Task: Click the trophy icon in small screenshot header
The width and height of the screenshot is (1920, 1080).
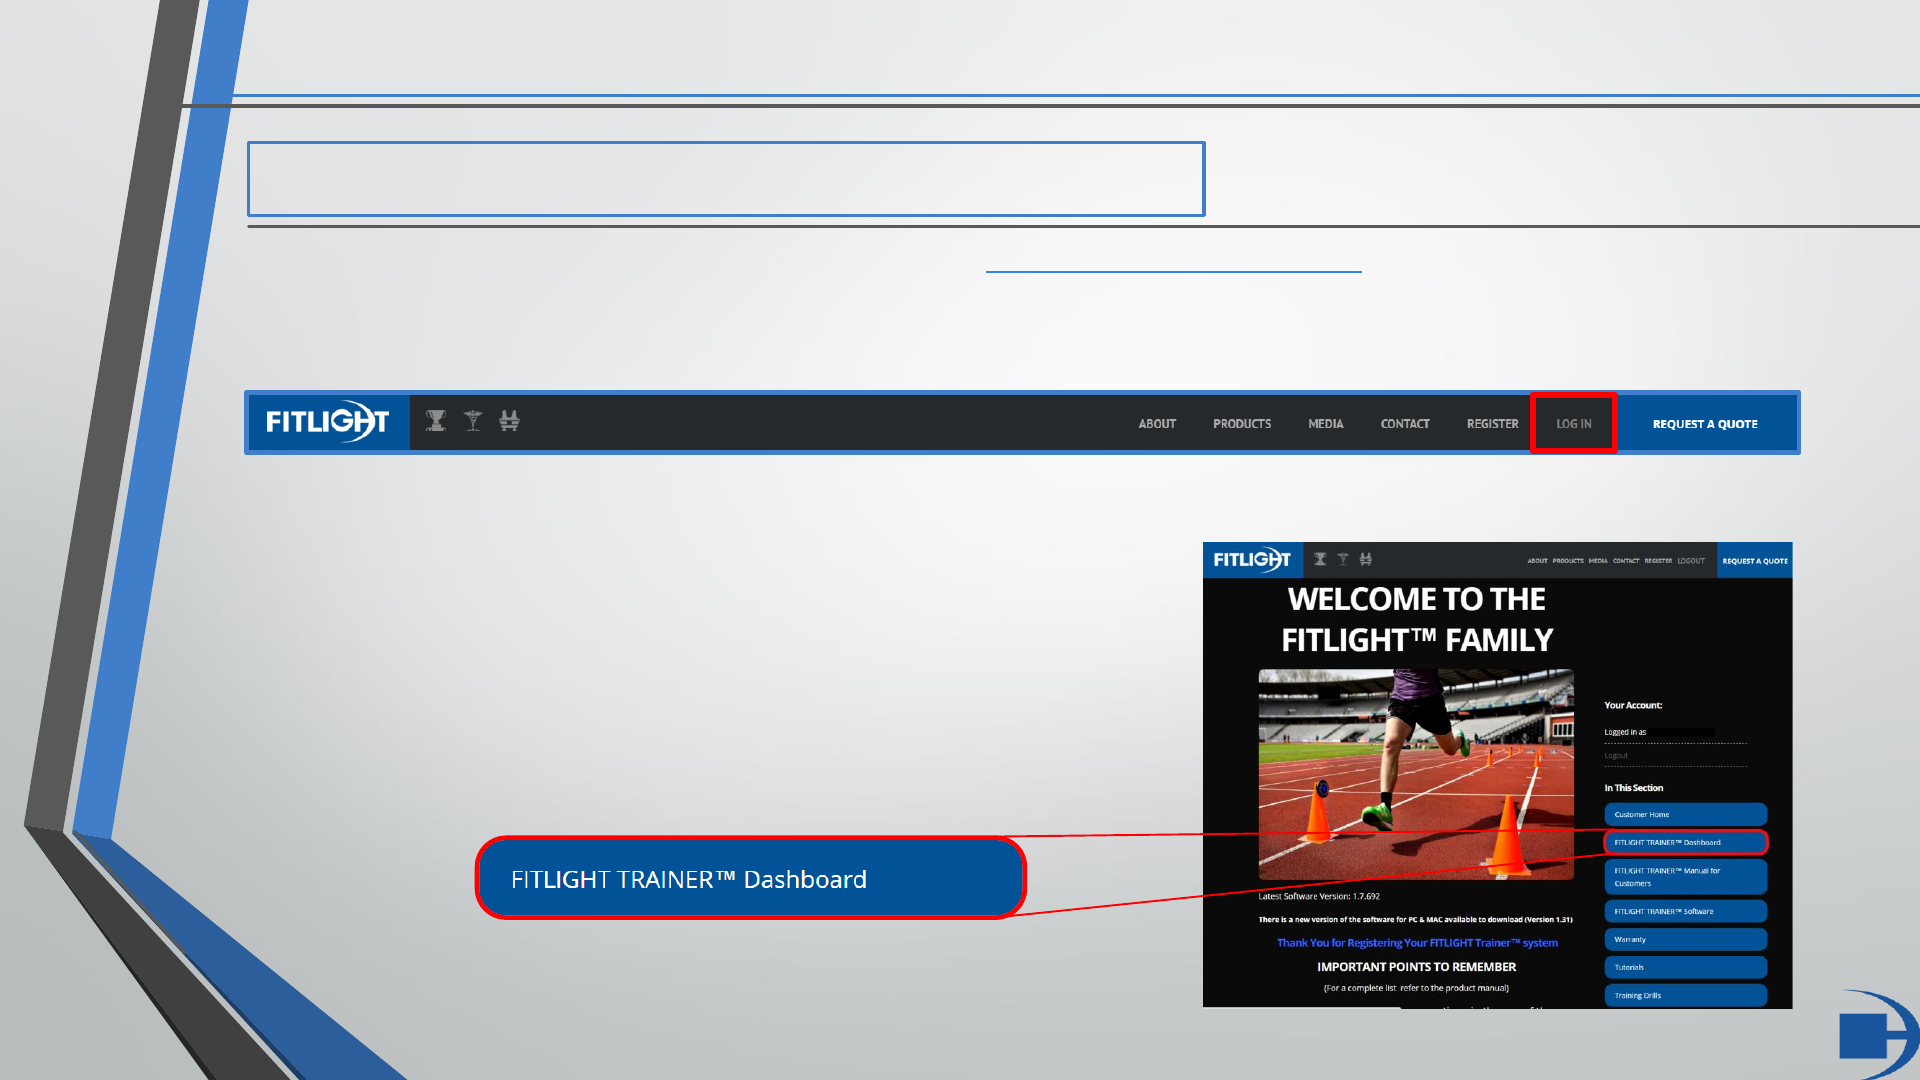Action: coord(1320,560)
